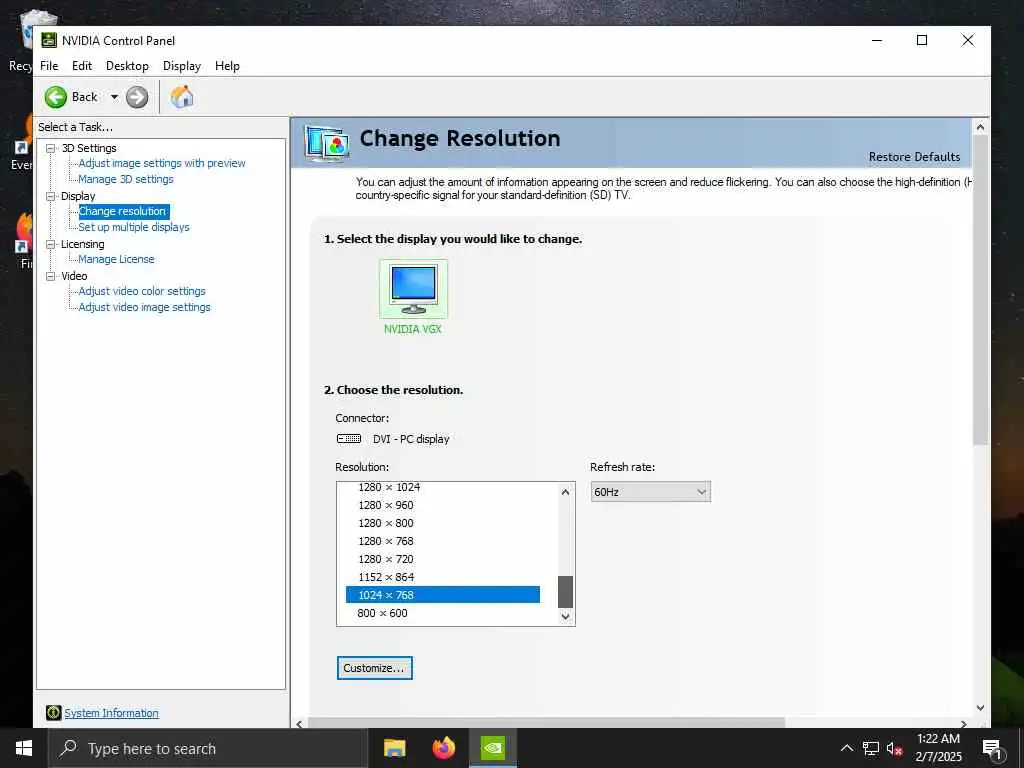Click the NVIDIA Control Panel title icon
Screen dimensions: 1024x768
pos(49,40)
